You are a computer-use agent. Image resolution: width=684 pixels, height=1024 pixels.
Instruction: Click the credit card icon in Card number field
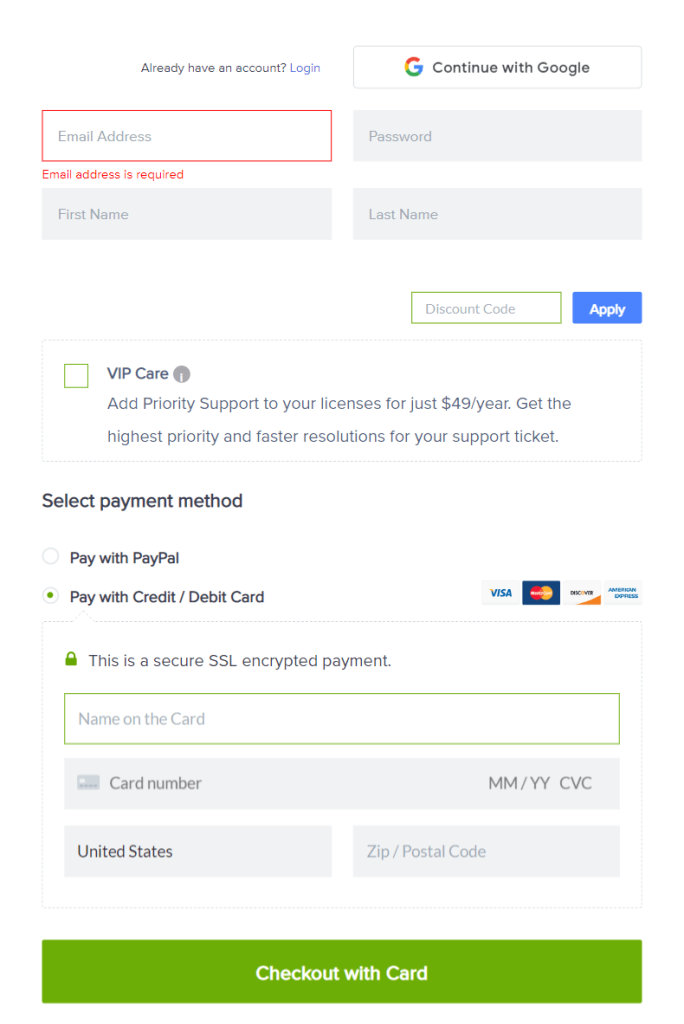tap(88, 782)
